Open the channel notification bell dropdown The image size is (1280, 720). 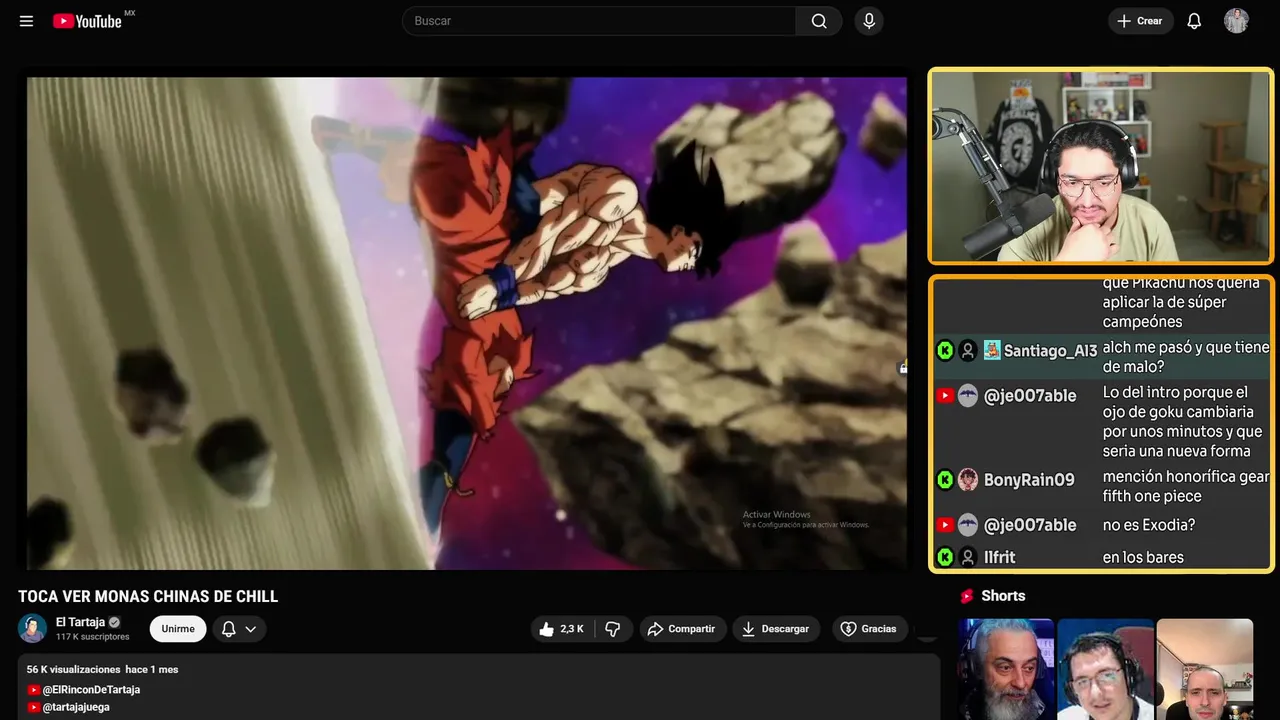coord(239,629)
